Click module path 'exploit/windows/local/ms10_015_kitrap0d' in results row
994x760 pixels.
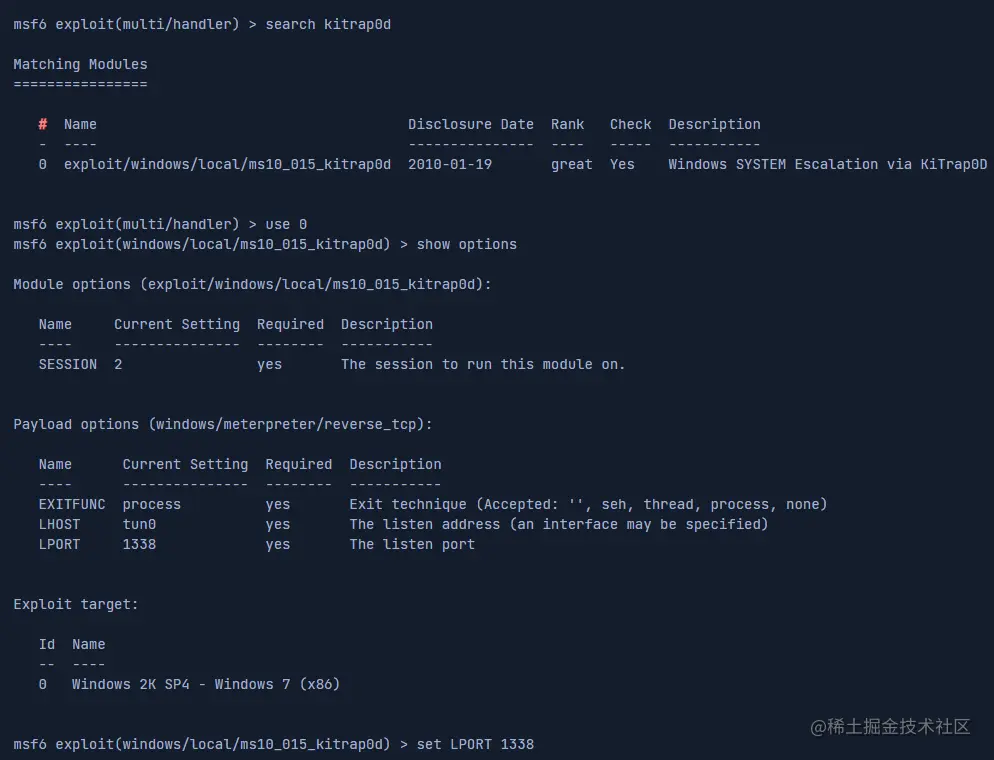227,165
